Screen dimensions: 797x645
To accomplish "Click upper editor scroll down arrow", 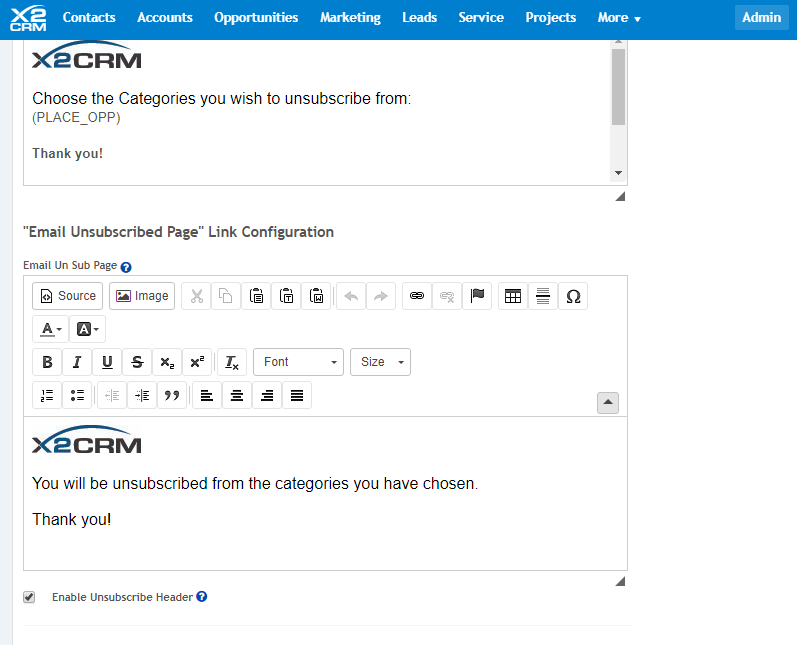I will click(x=618, y=173).
